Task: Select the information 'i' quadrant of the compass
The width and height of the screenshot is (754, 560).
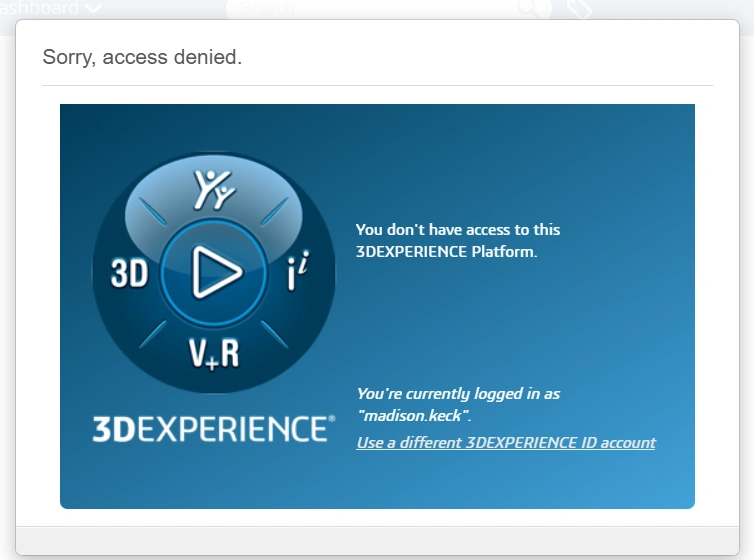Action: pos(298,272)
